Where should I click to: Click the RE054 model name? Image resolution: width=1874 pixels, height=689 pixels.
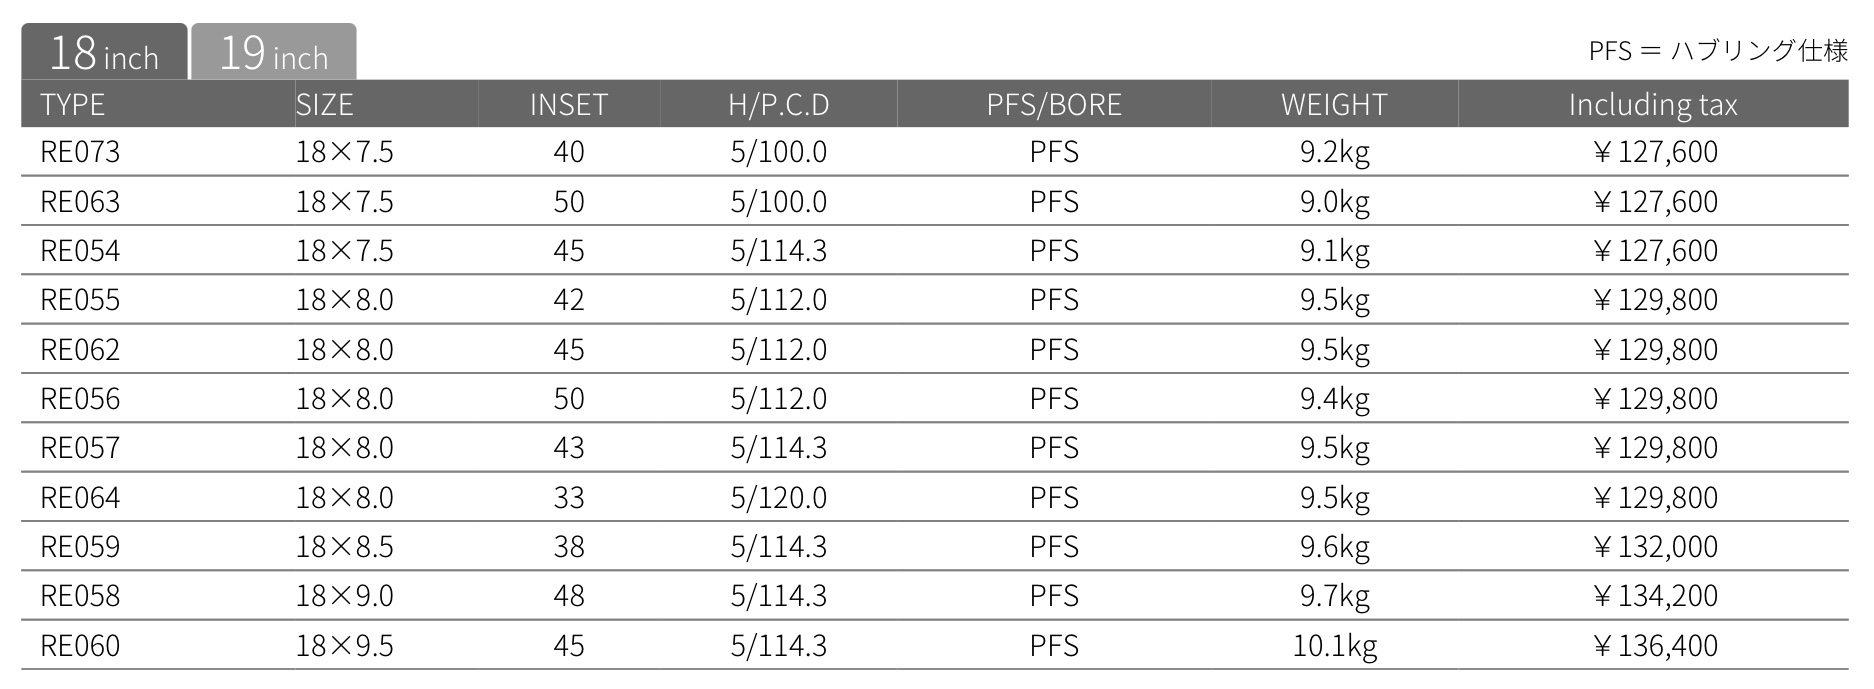click(x=80, y=251)
